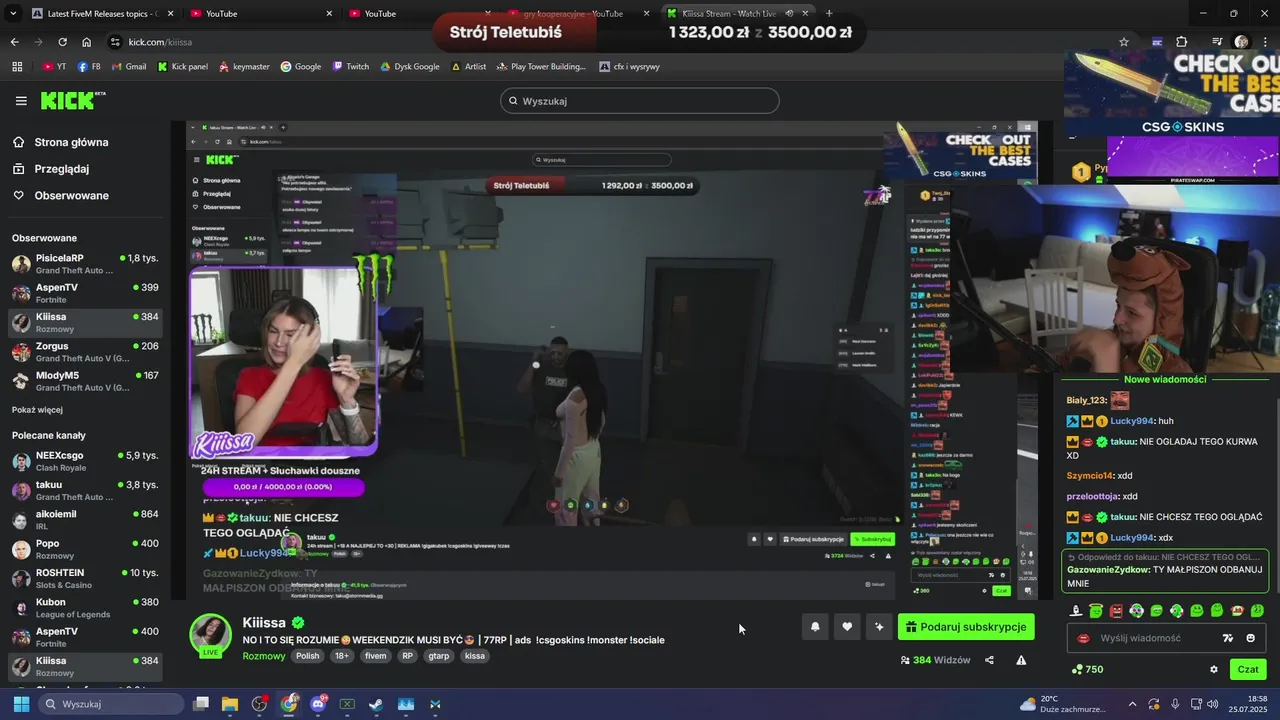The width and height of the screenshot is (1280, 720).
Task: Select the RP tag
Action: point(407,656)
